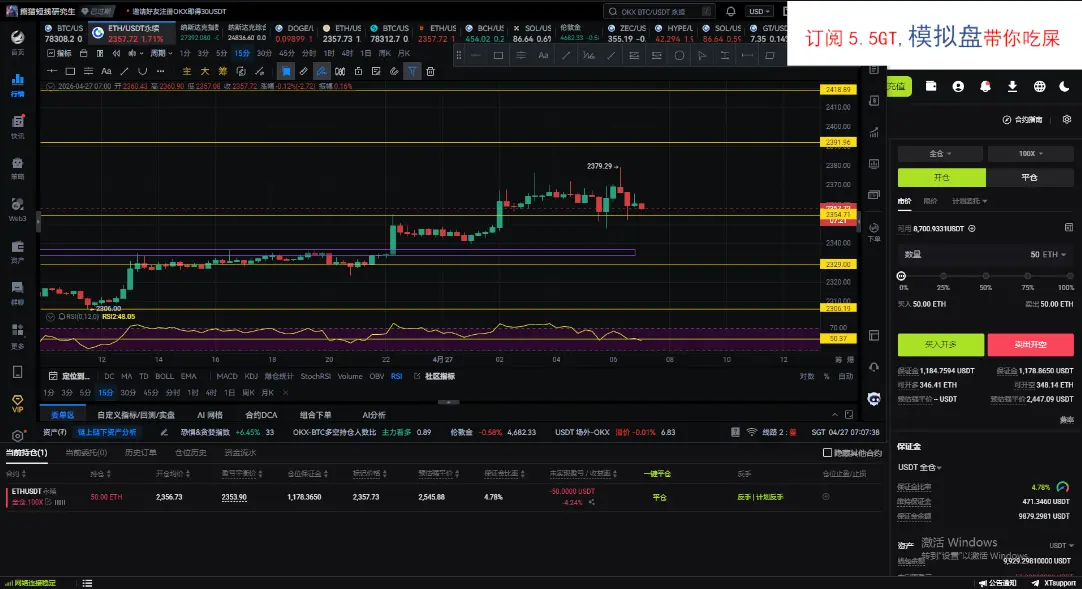1082x589 pixels.
Task: Open the USD currency dropdown in header
Action: [x=759, y=11]
